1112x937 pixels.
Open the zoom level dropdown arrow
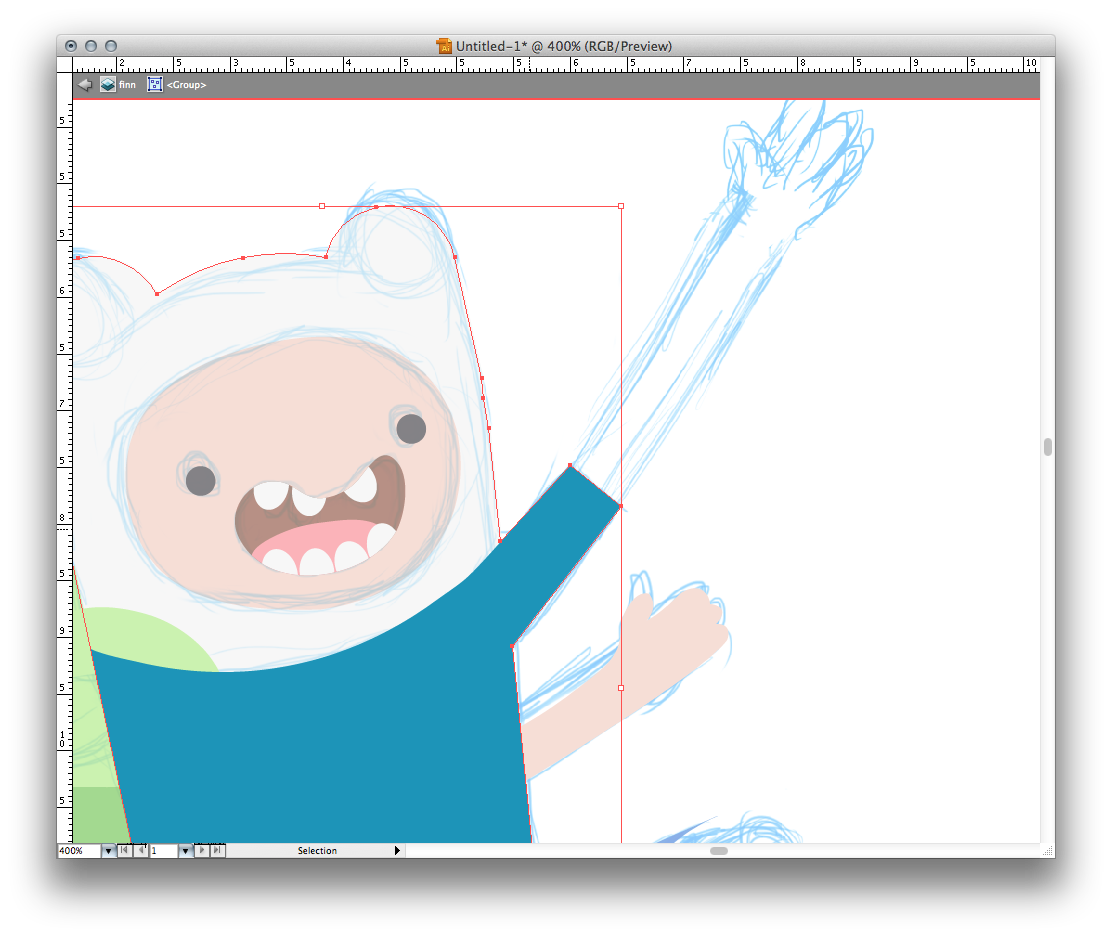[x=108, y=851]
